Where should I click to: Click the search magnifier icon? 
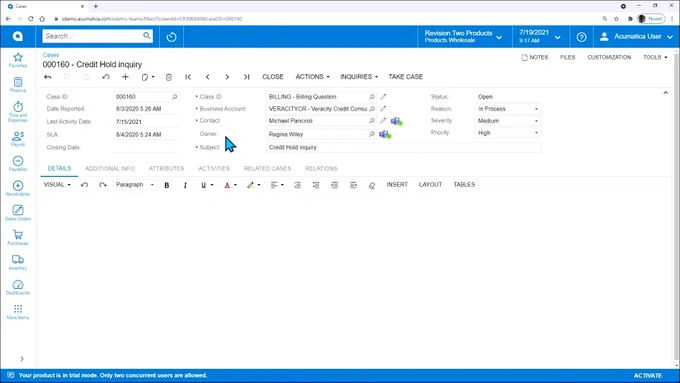(x=147, y=36)
